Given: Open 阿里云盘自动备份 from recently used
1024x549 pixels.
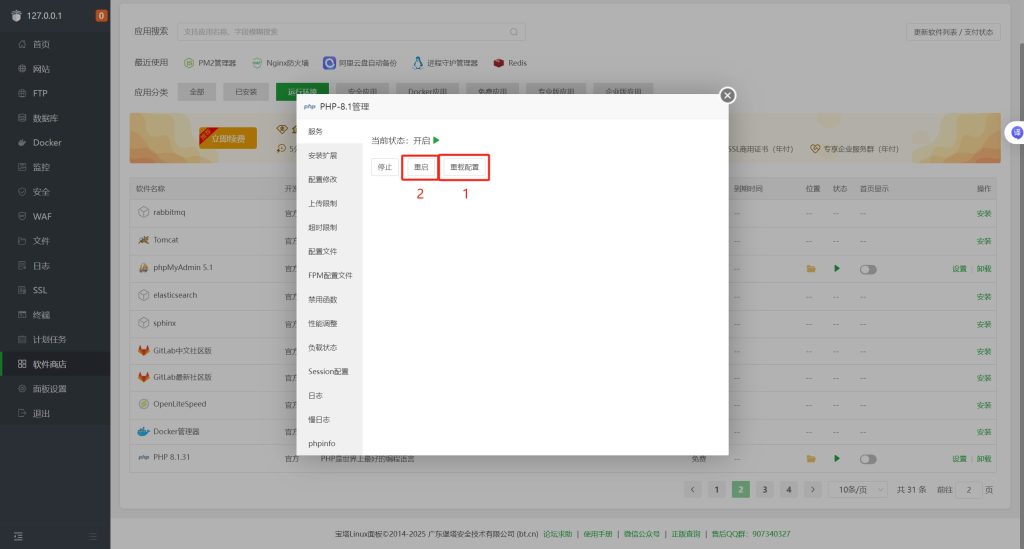Looking at the screenshot, I should pyautogui.click(x=360, y=63).
